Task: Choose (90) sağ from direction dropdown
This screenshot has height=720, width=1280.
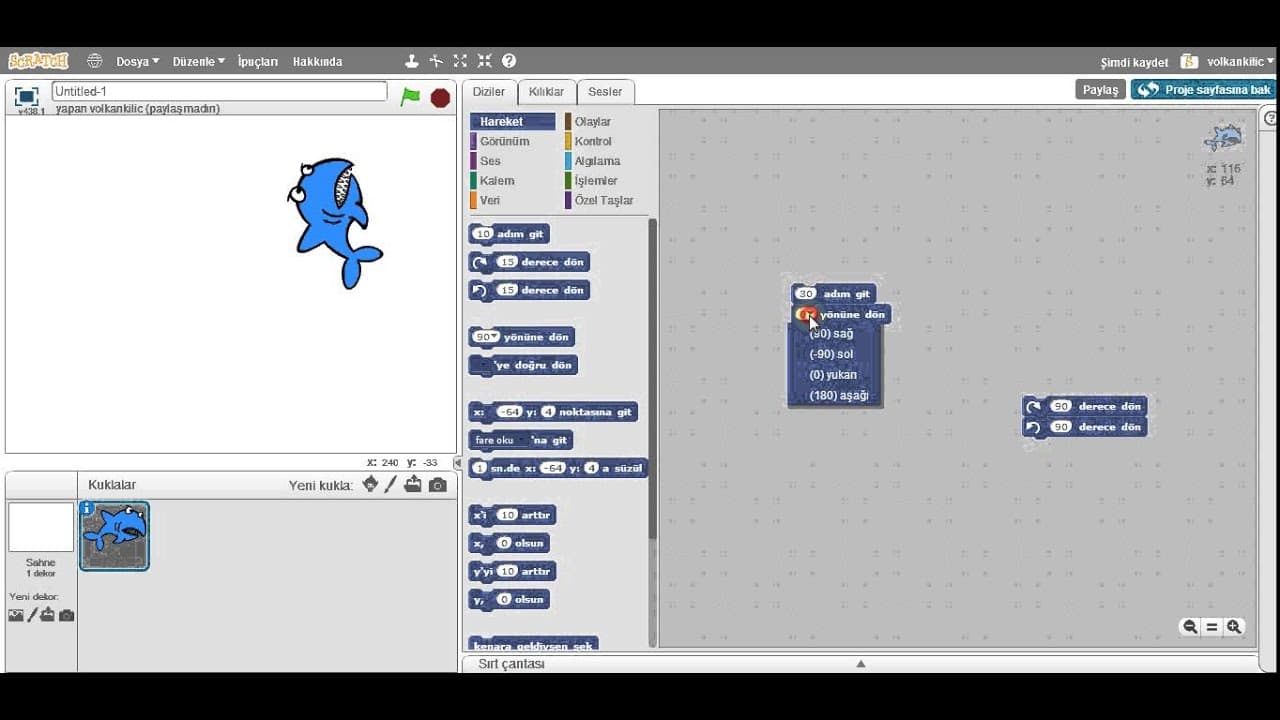Action: click(835, 334)
